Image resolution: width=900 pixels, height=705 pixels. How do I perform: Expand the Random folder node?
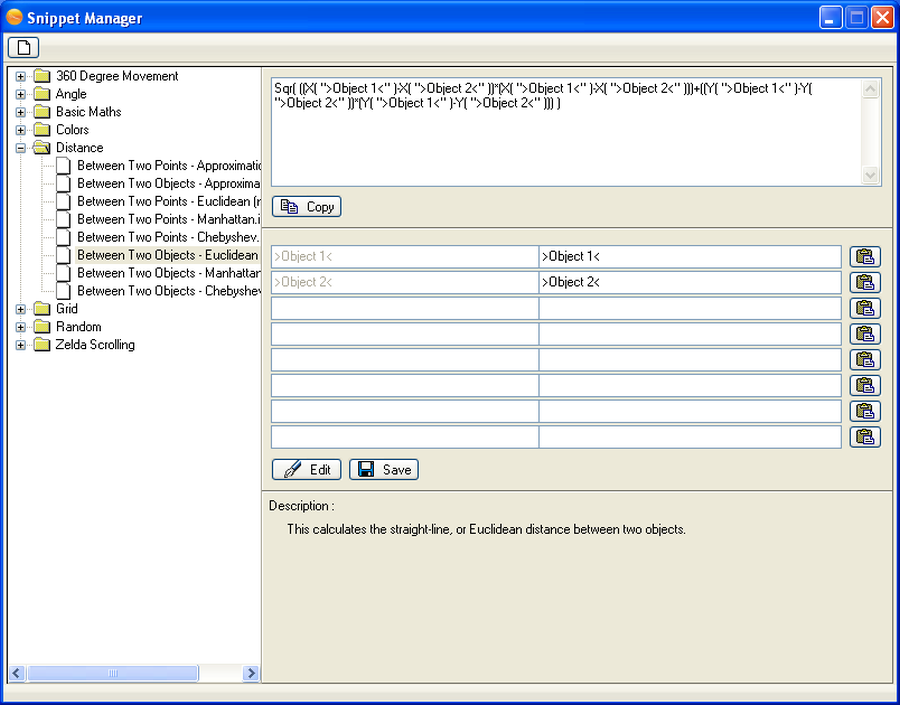(21, 327)
